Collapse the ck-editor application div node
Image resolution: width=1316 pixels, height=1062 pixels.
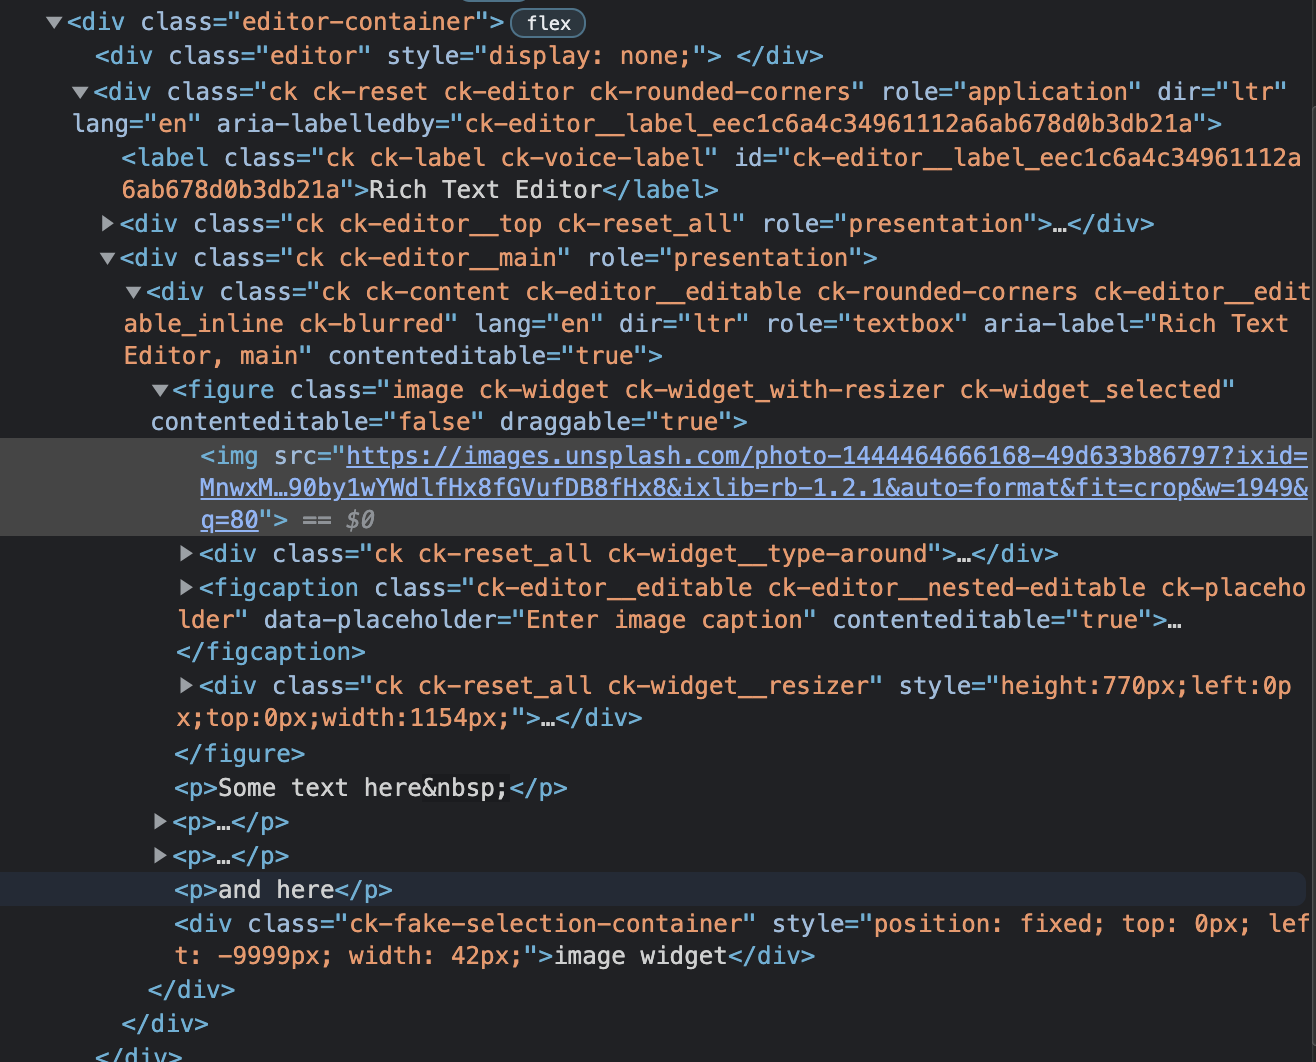coord(80,92)
